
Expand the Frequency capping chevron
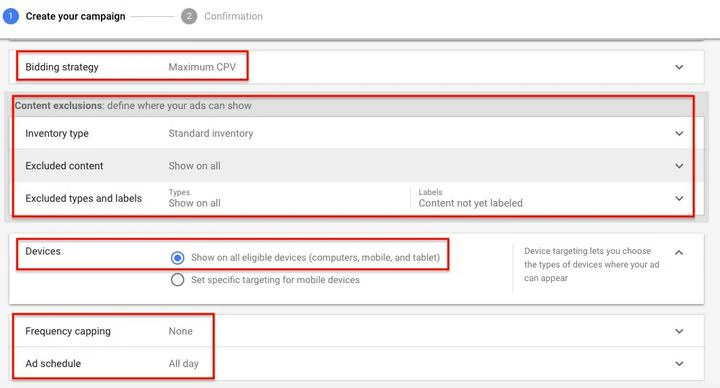click(679, 331)
